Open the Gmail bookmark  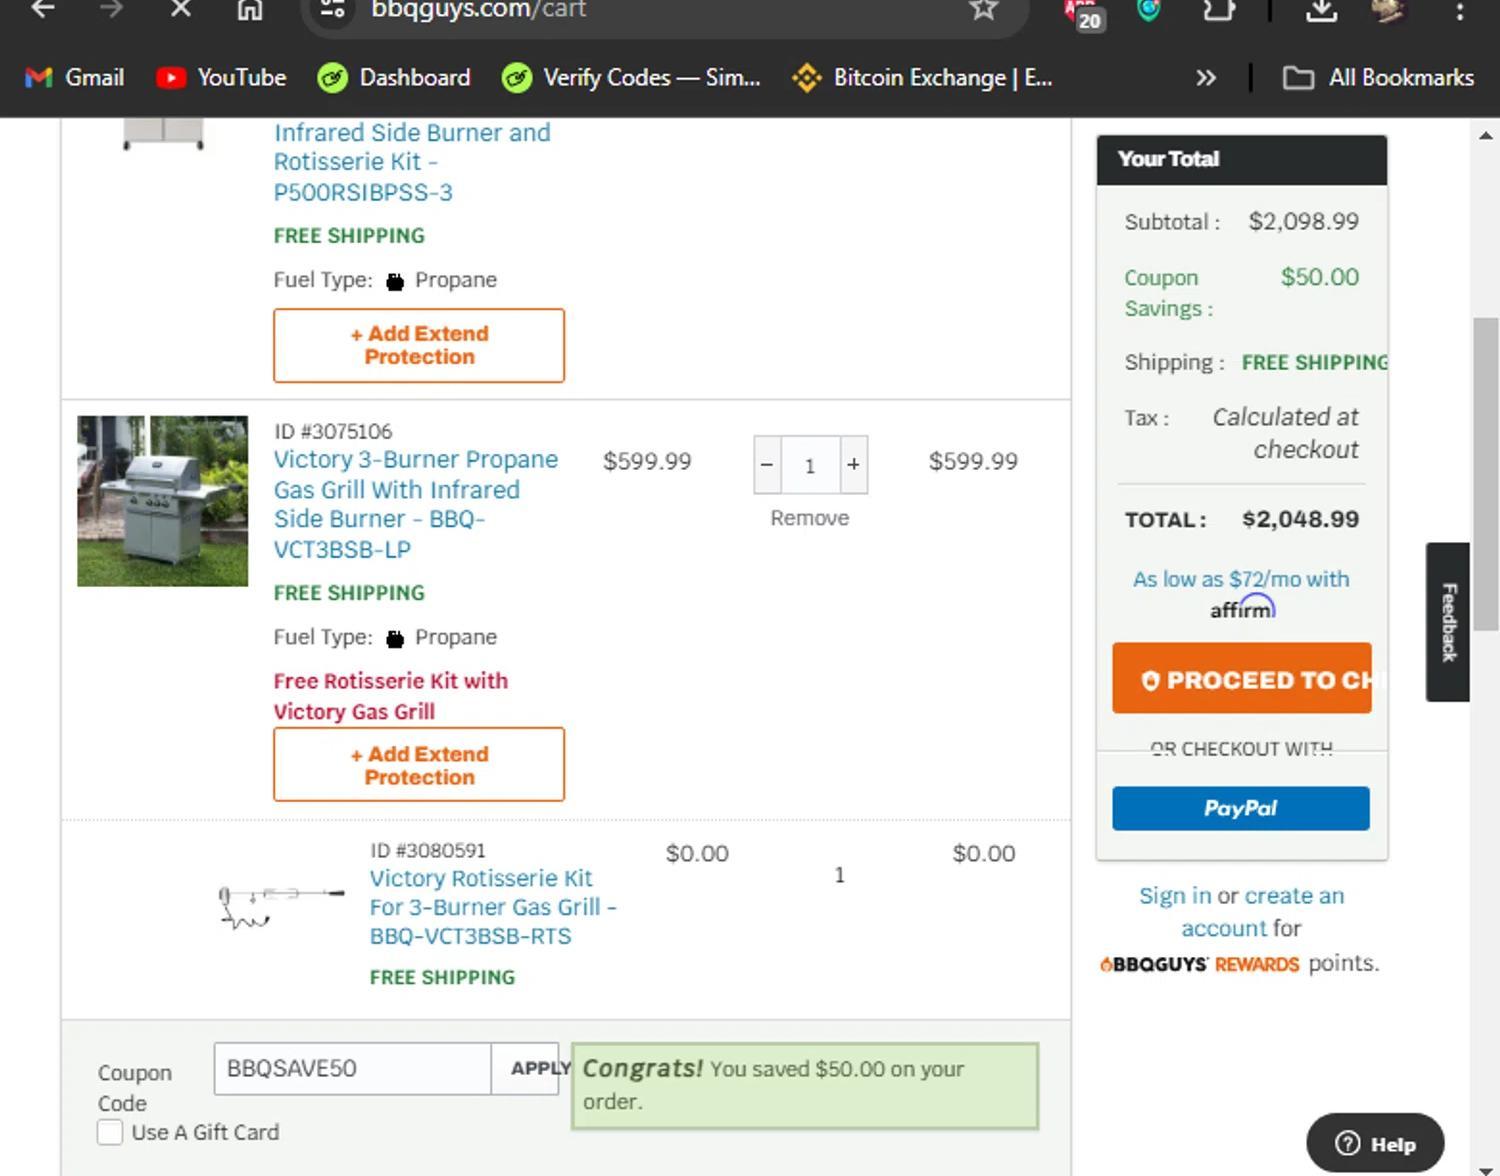tap(75, 78)
